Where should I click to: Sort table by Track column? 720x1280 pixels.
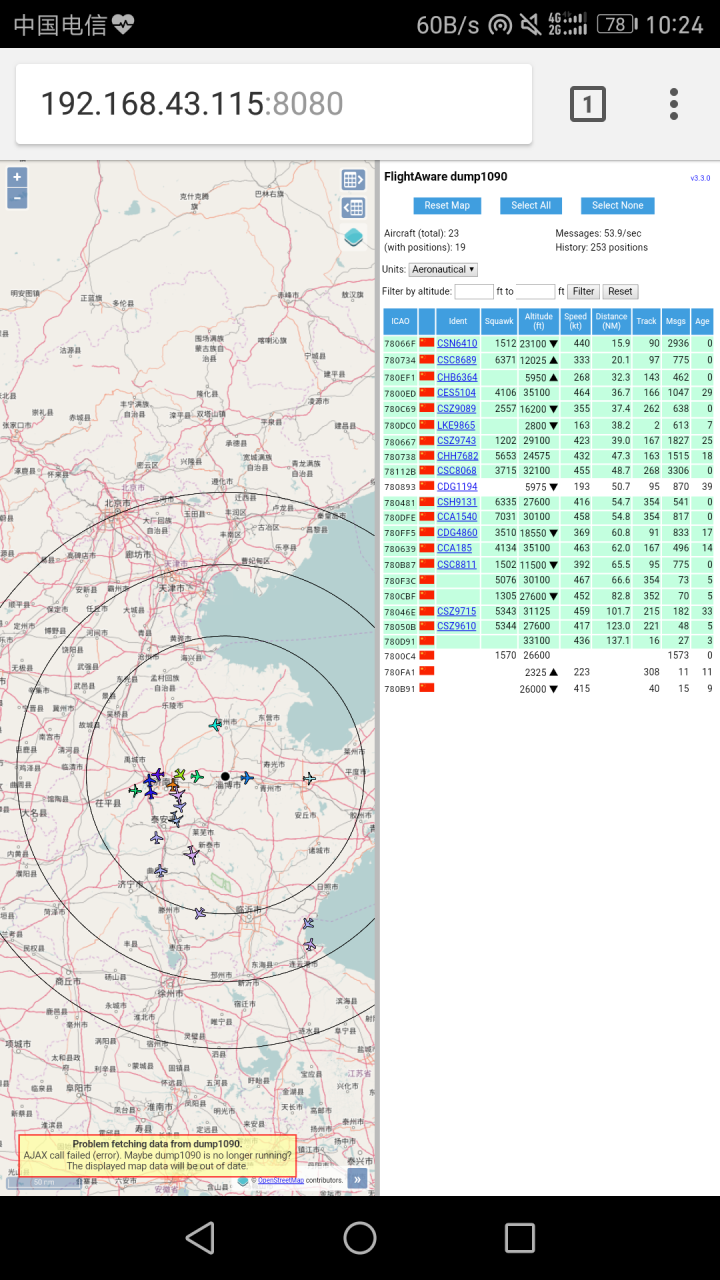click(646, 321)
